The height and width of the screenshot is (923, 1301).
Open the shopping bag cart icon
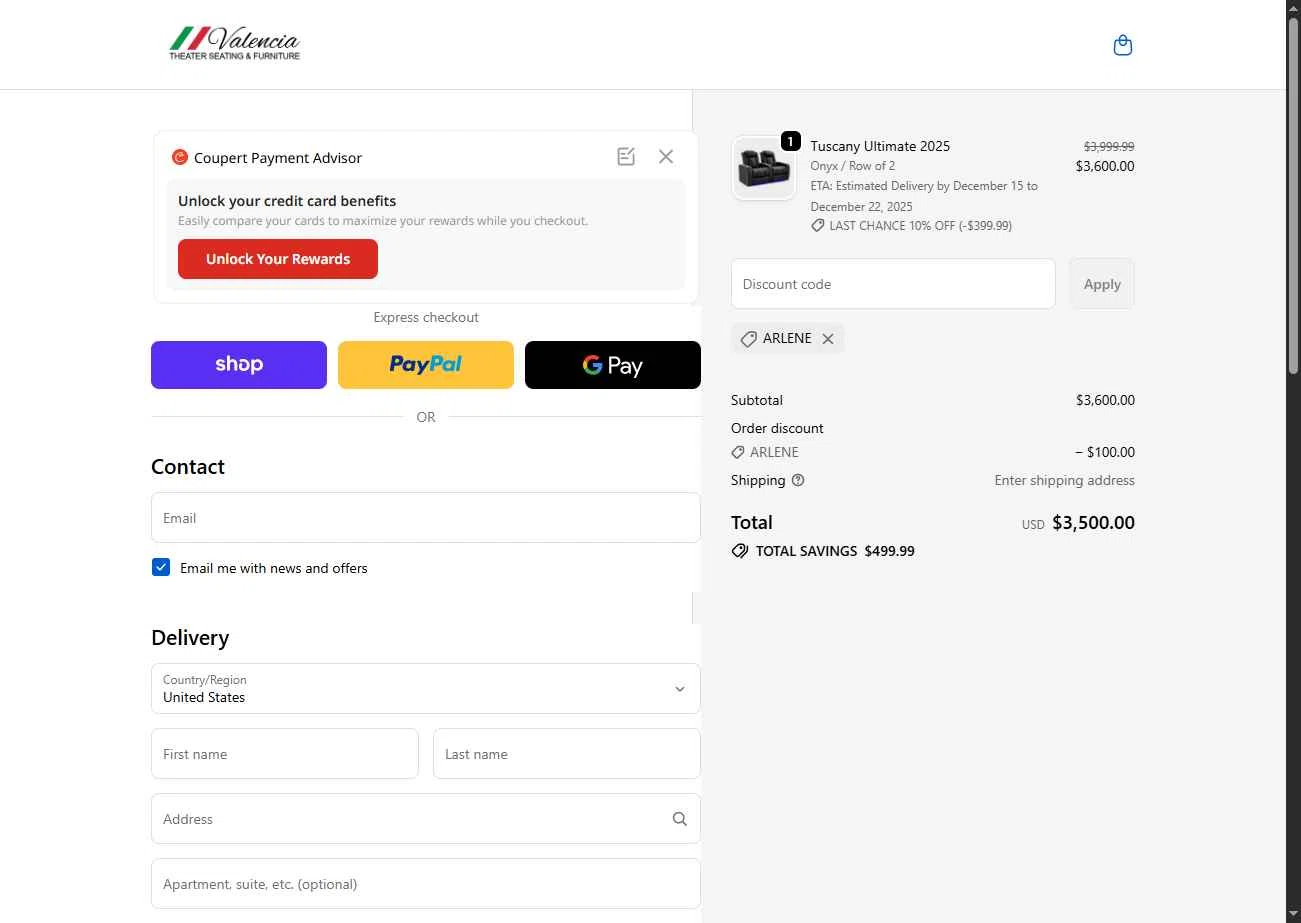1123,45
